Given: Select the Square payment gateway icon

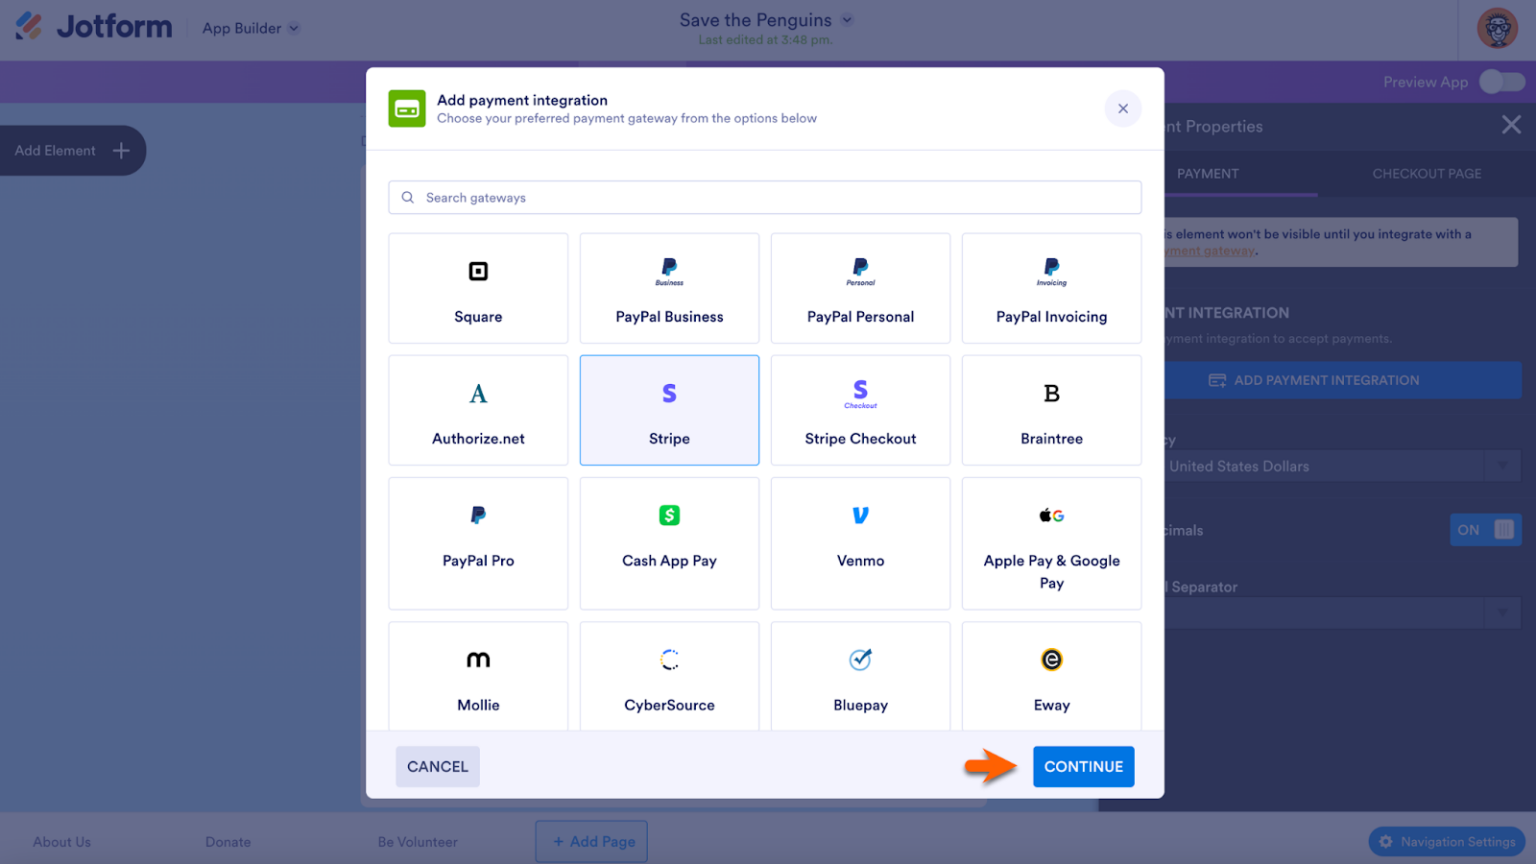Looking at the screenshot, I should [x=478, y=271].
